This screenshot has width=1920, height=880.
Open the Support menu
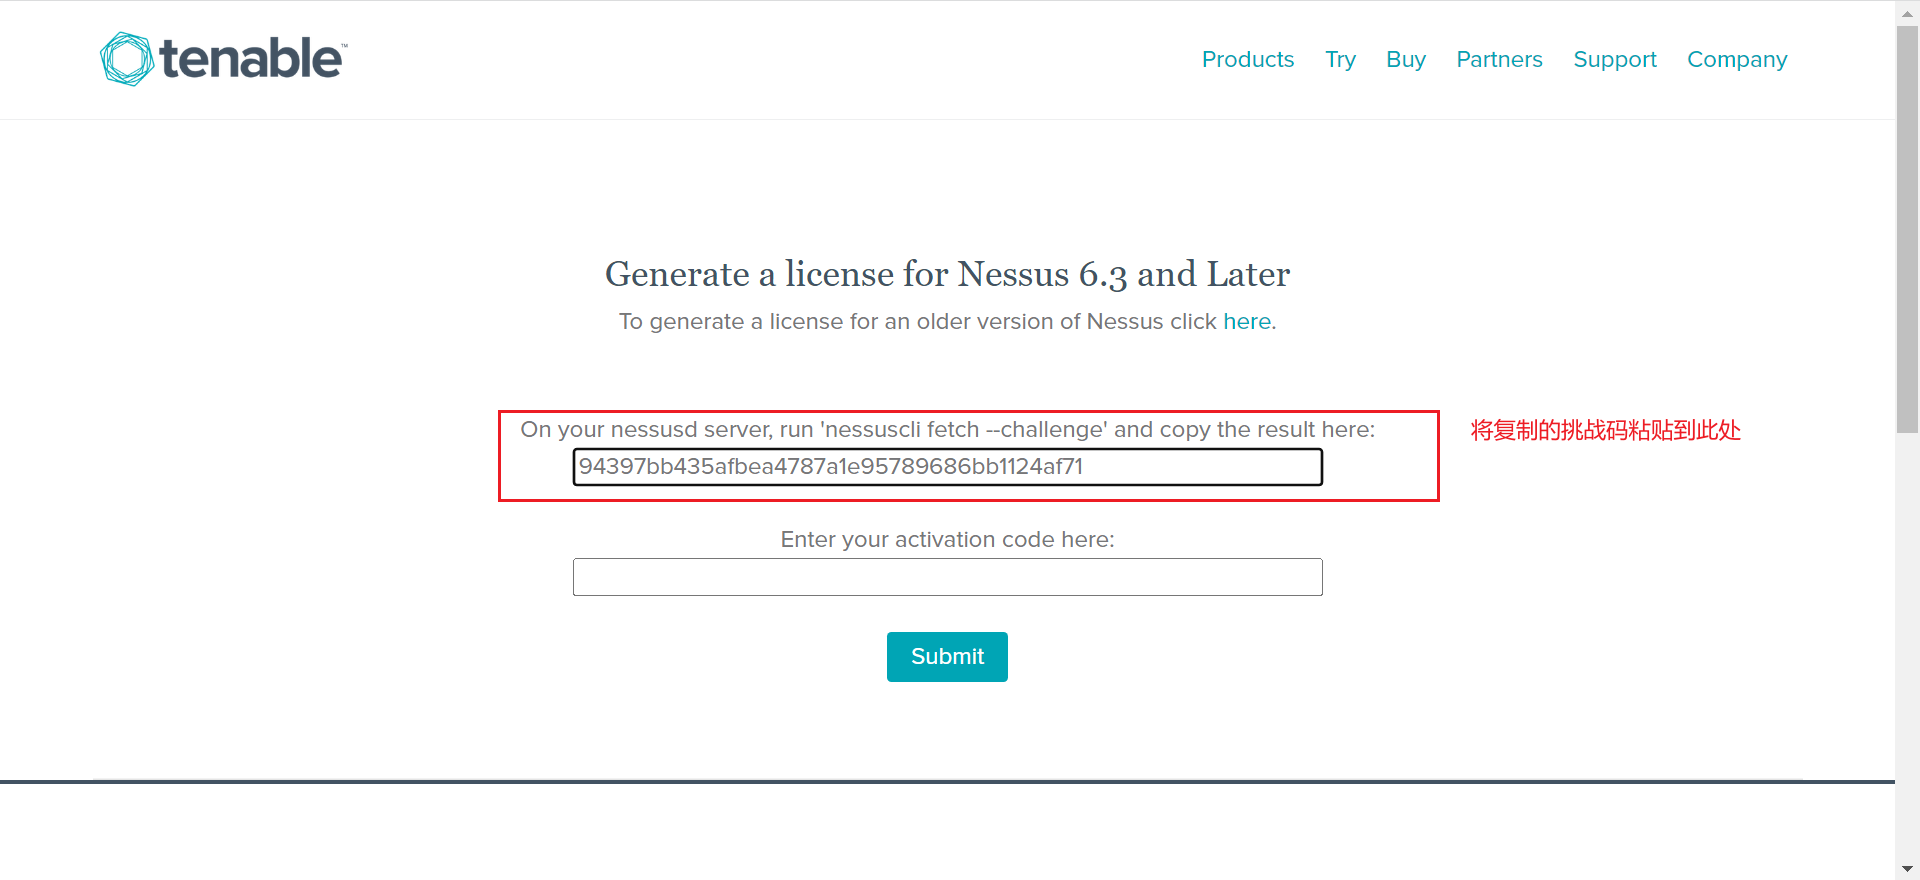(1614, 59)
